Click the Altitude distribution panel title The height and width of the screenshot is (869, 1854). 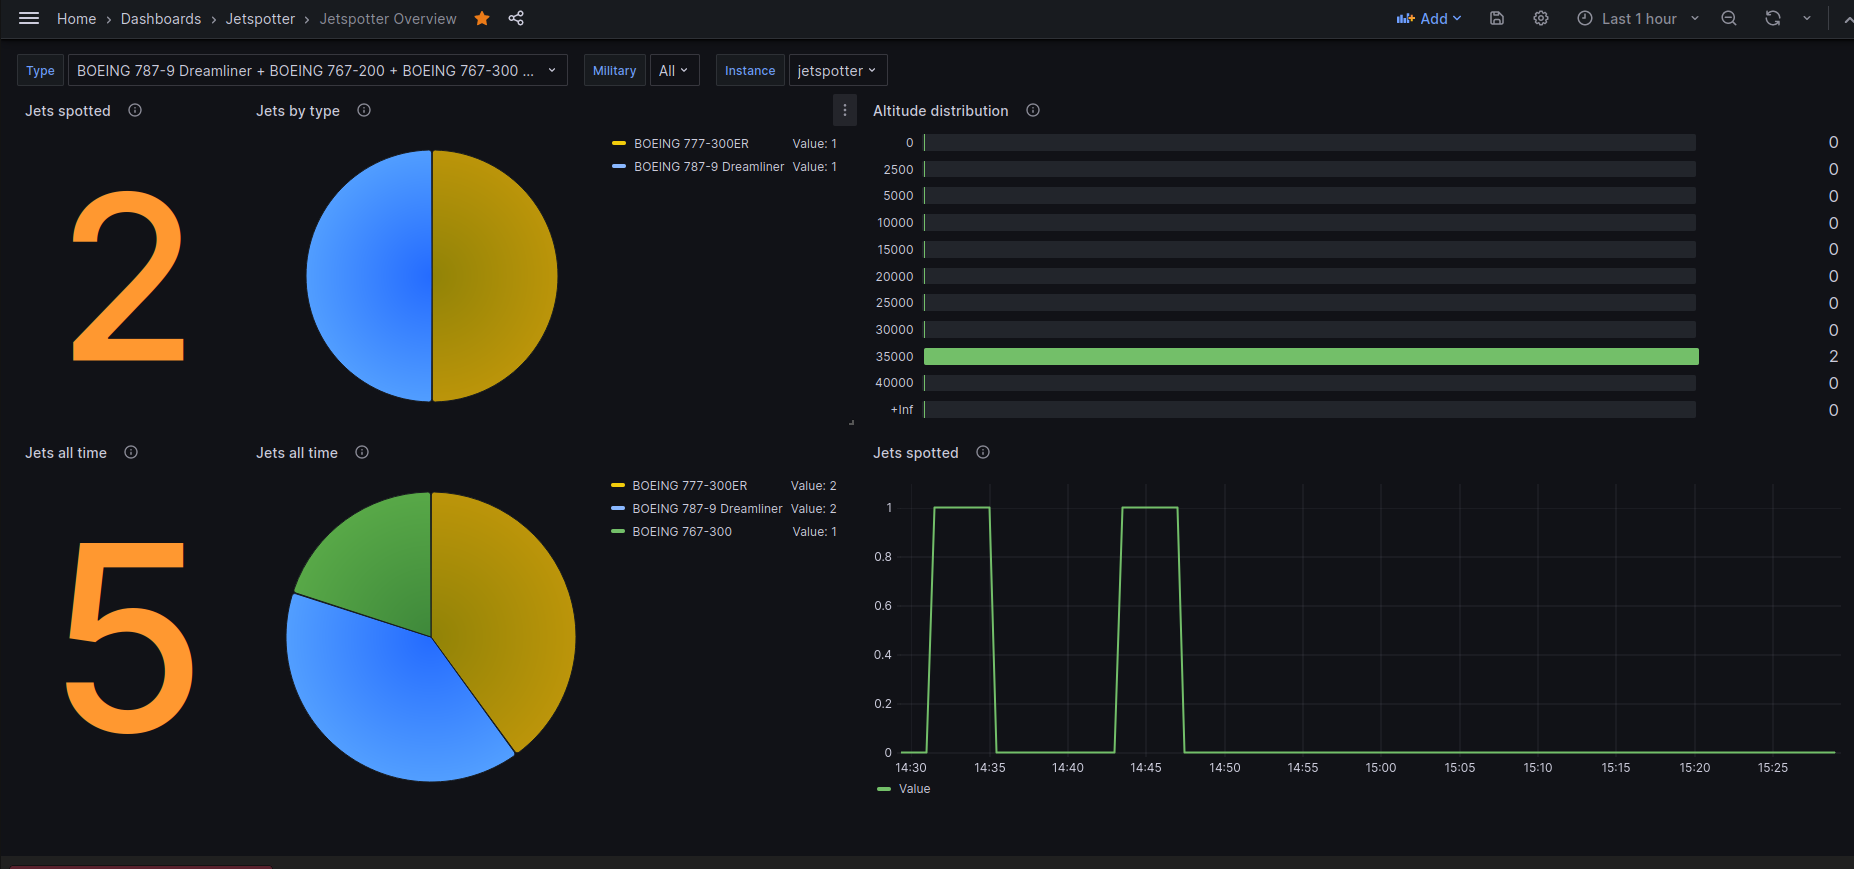pos(940,111)
